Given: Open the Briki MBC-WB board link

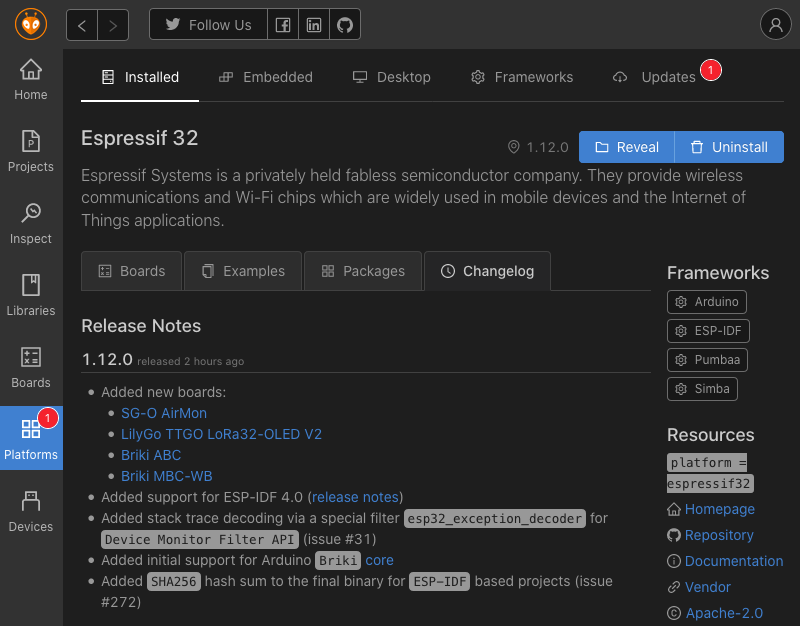Looking at the screenshot, I should tap(166, 475).
